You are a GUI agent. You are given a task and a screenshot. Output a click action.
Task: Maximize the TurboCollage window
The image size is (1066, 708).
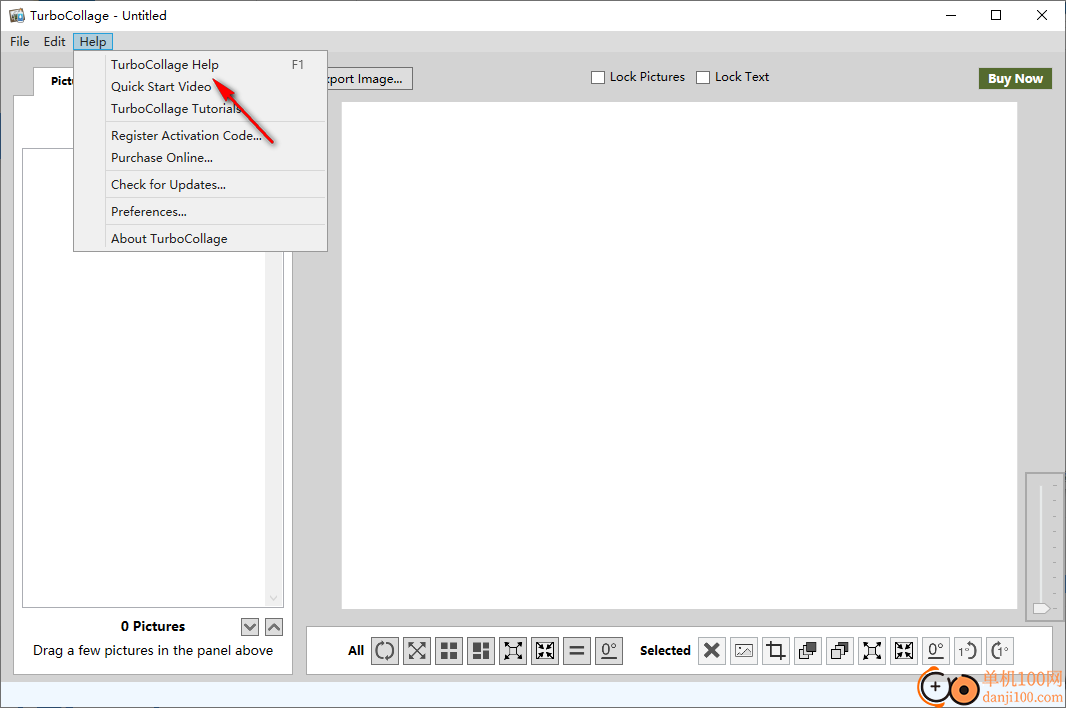tap(996, 15)
